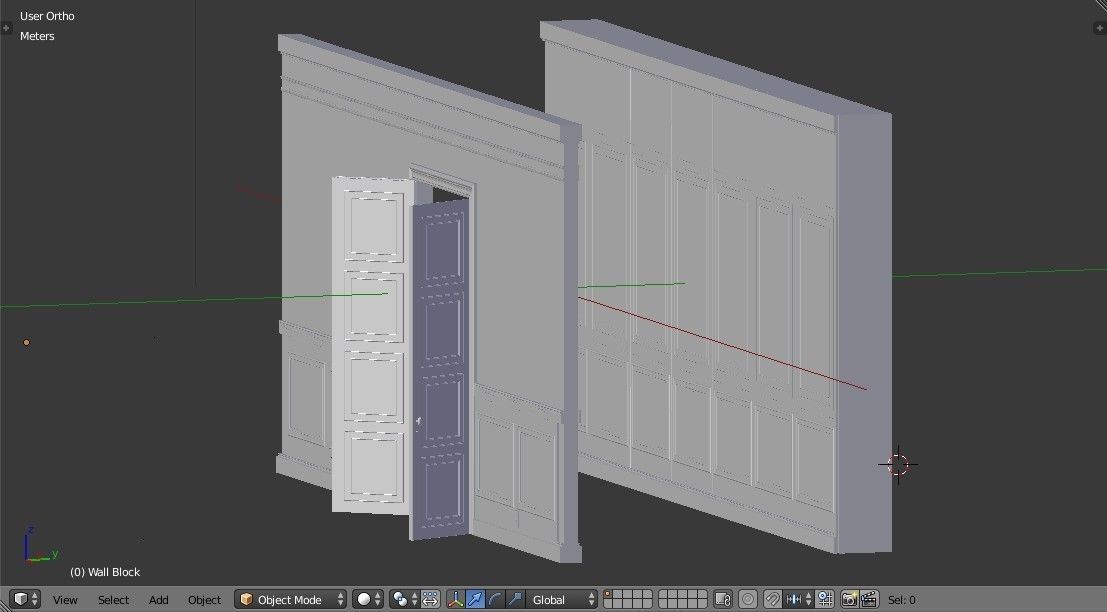Open the Select menu

[x=113, y=600]
